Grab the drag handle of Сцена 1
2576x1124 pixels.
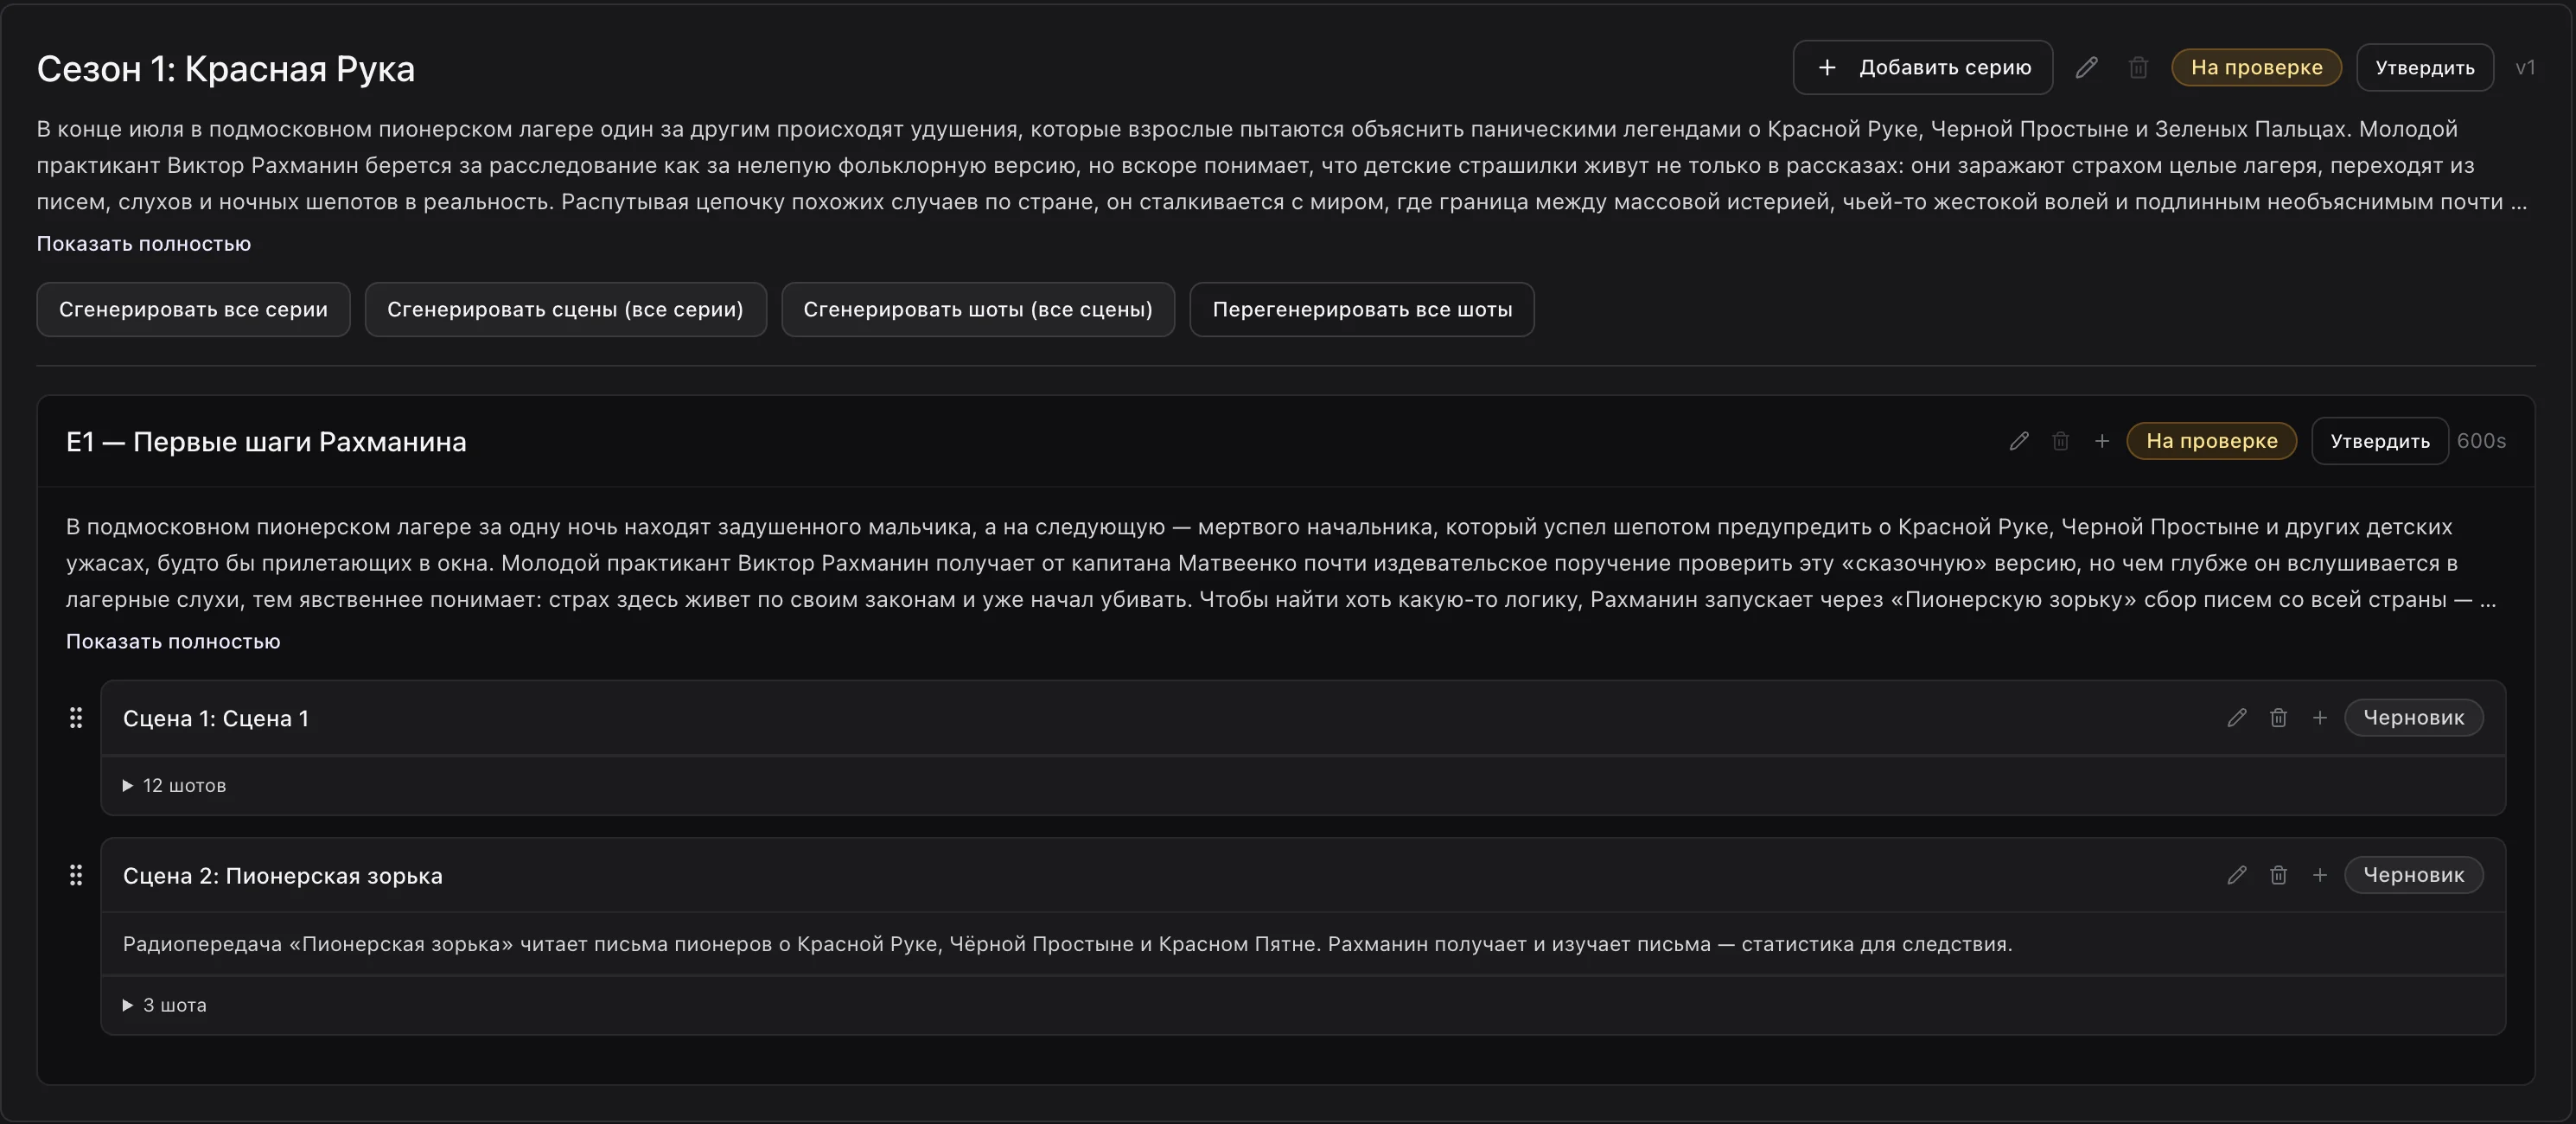pos(76,717)
